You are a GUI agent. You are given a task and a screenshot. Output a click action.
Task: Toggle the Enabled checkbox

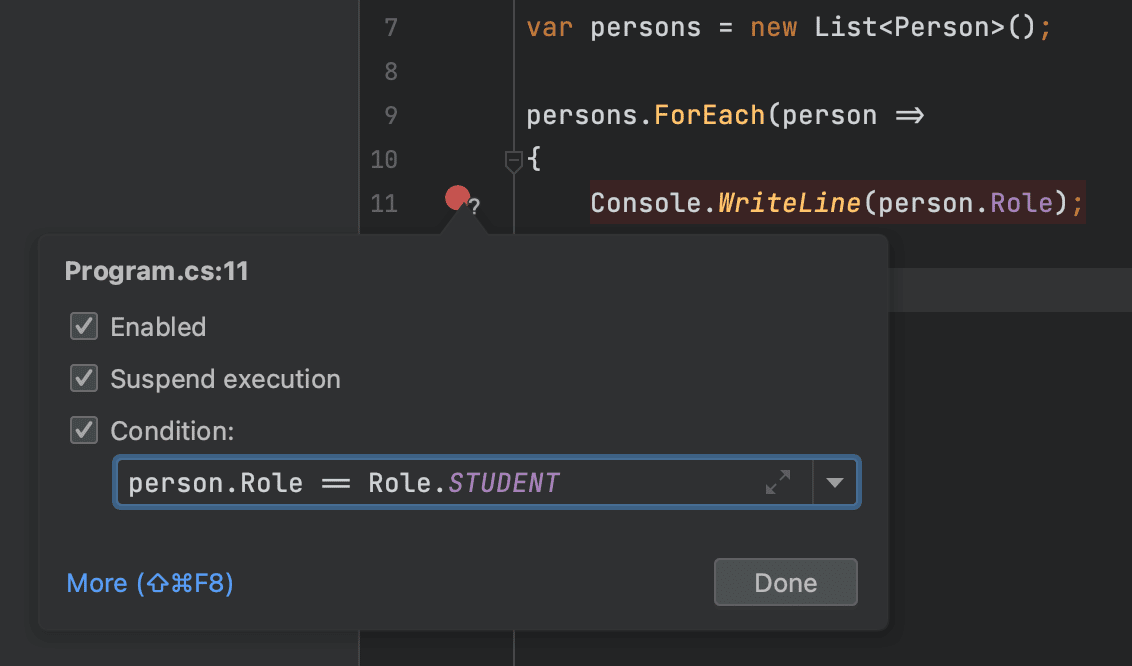84,326
